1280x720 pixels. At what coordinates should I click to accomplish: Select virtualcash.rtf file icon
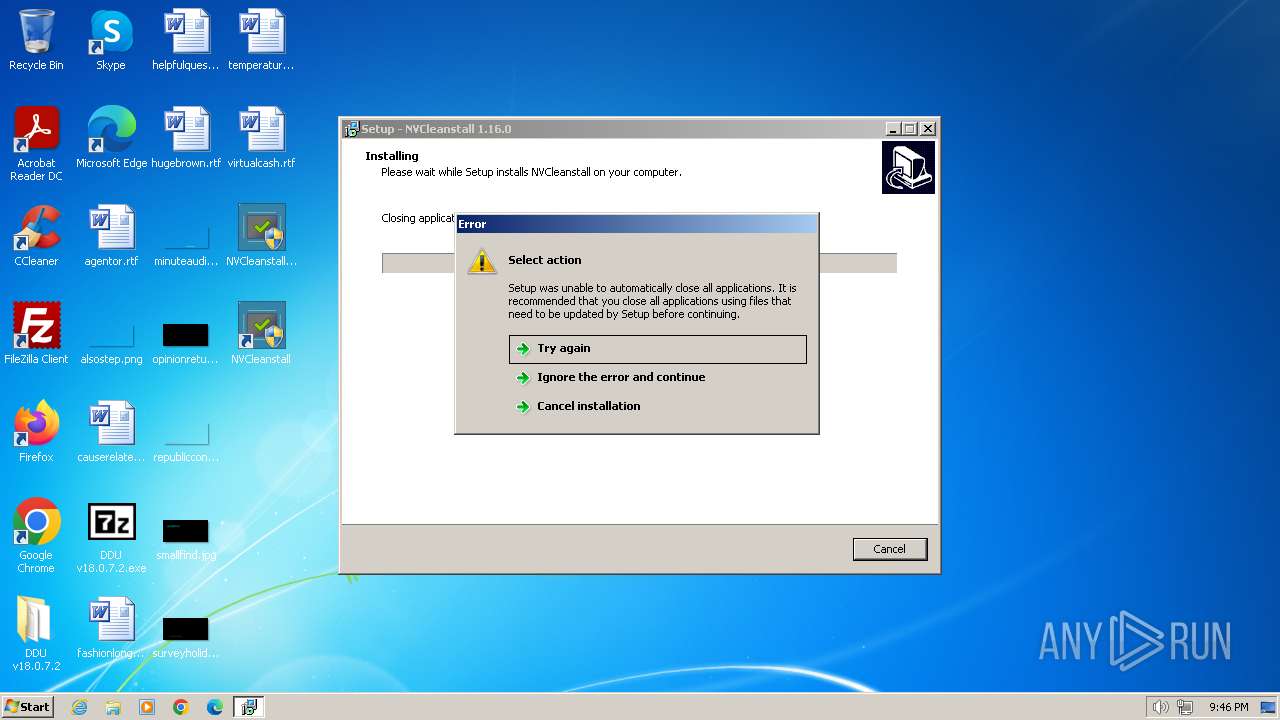click(261, 138)
